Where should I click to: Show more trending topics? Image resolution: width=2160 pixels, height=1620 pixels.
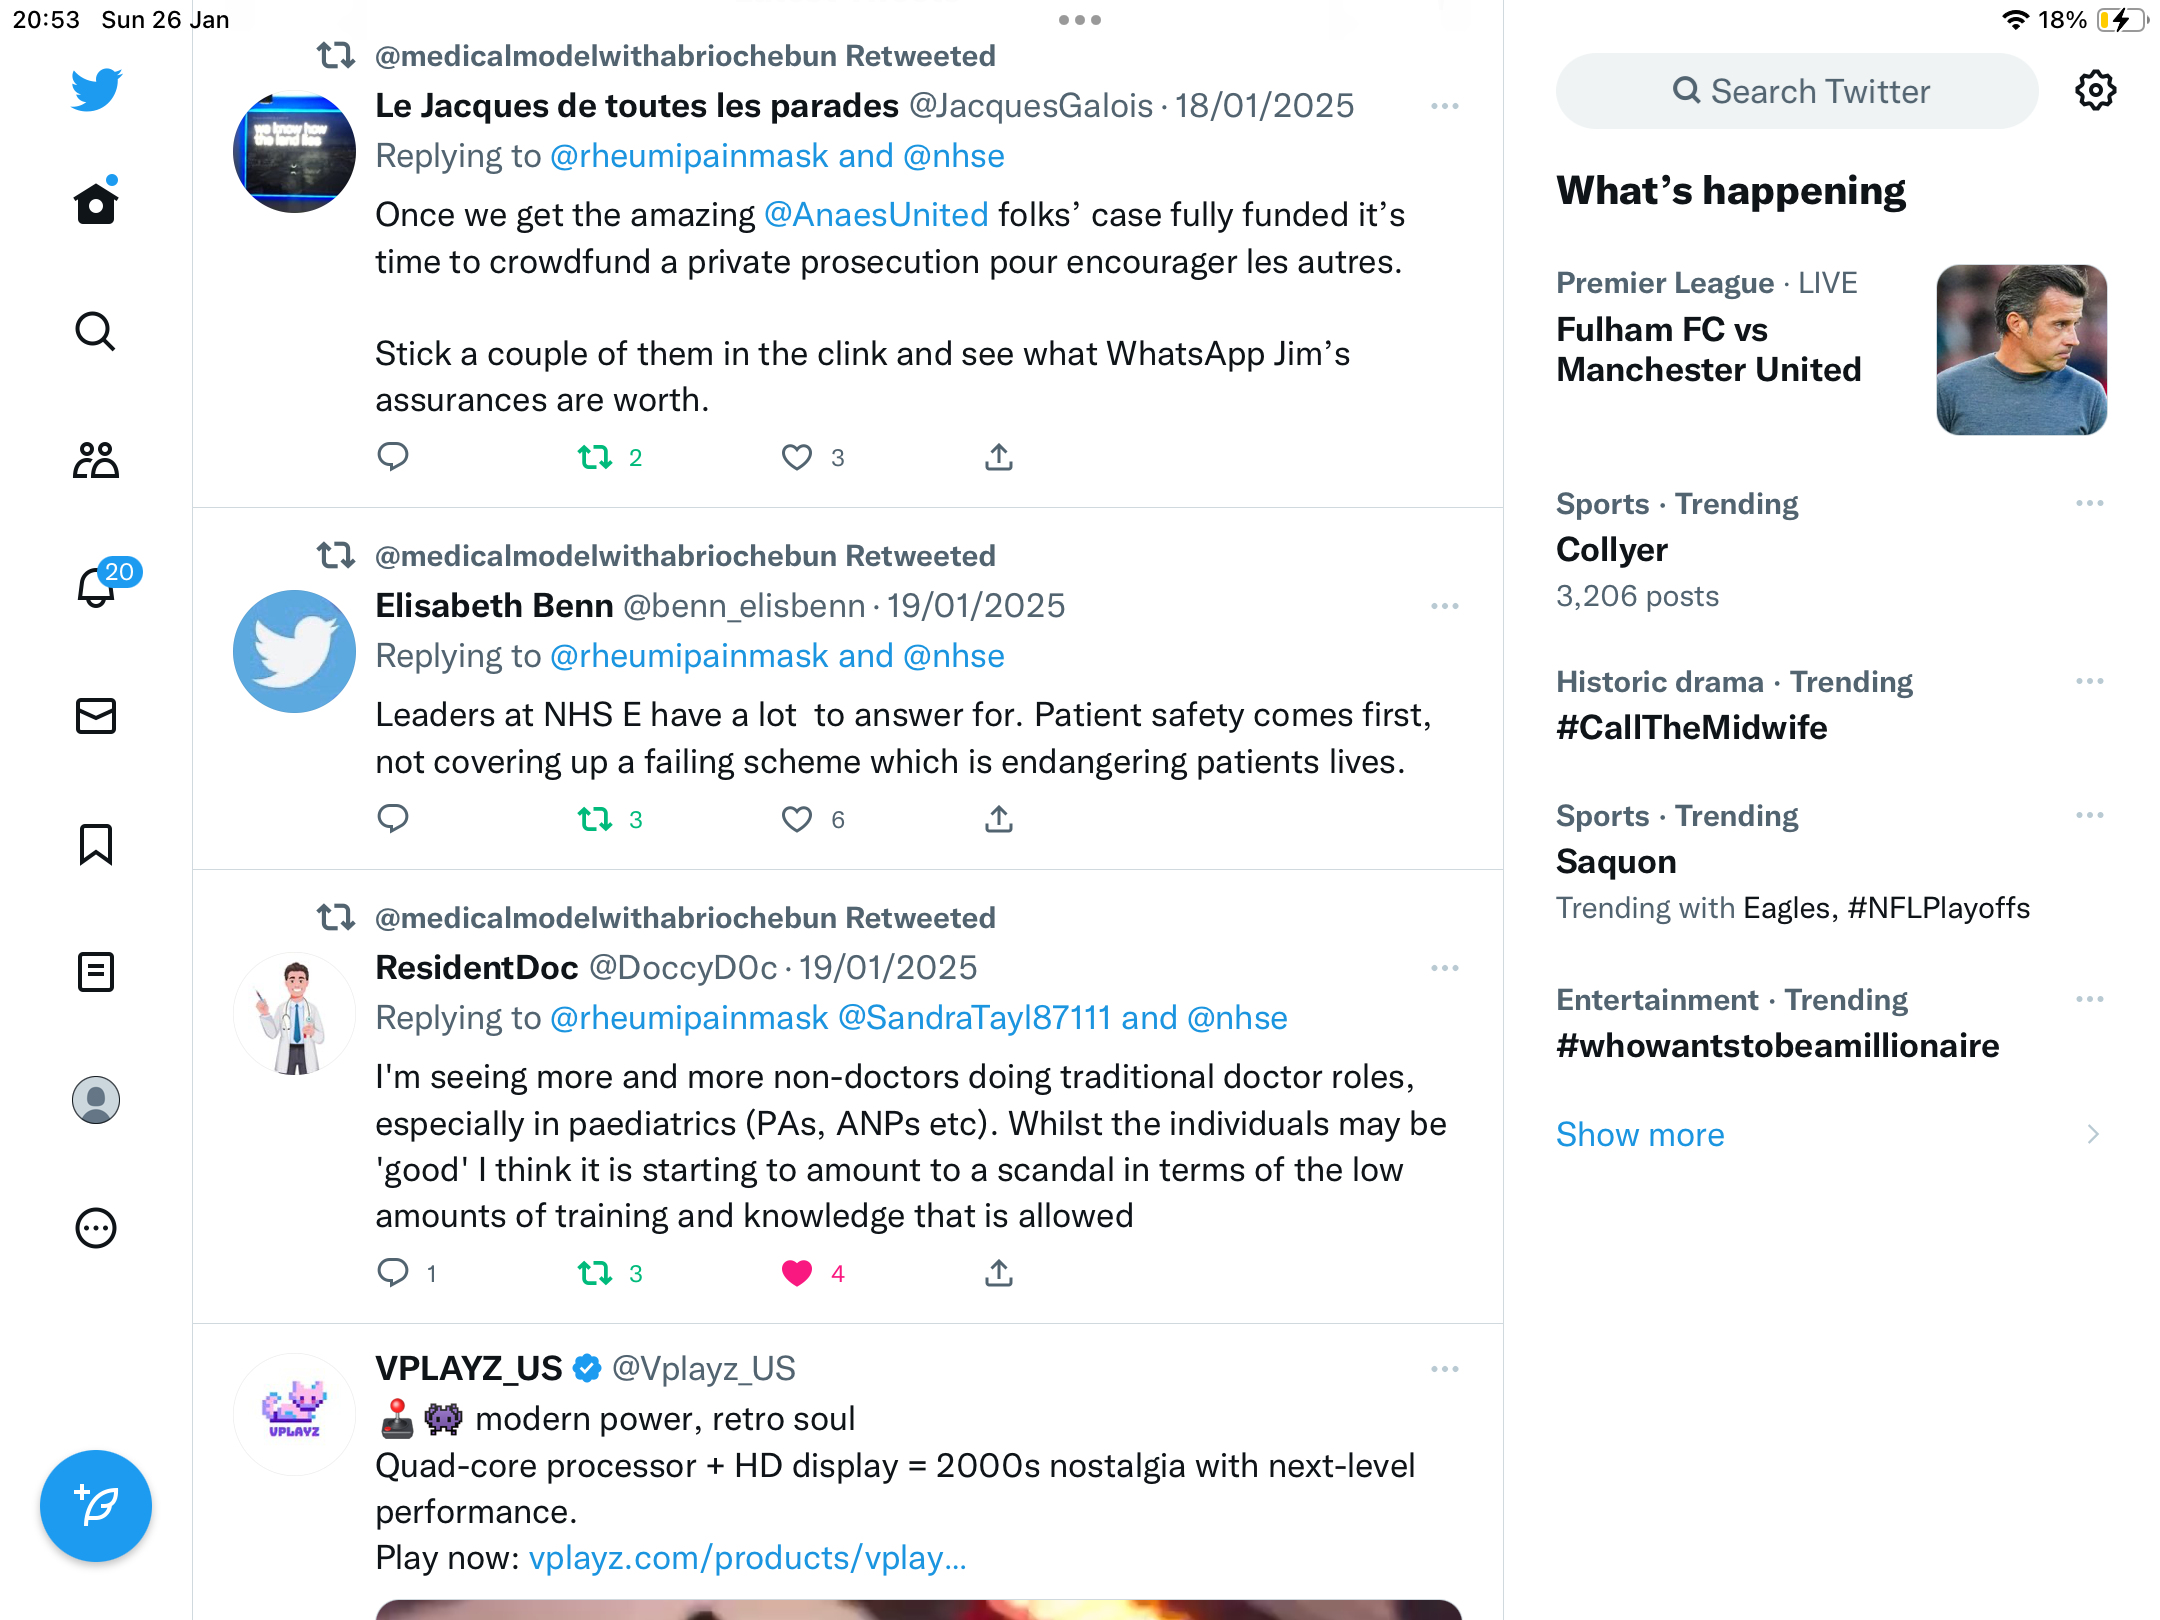tap(1640, 1135)
